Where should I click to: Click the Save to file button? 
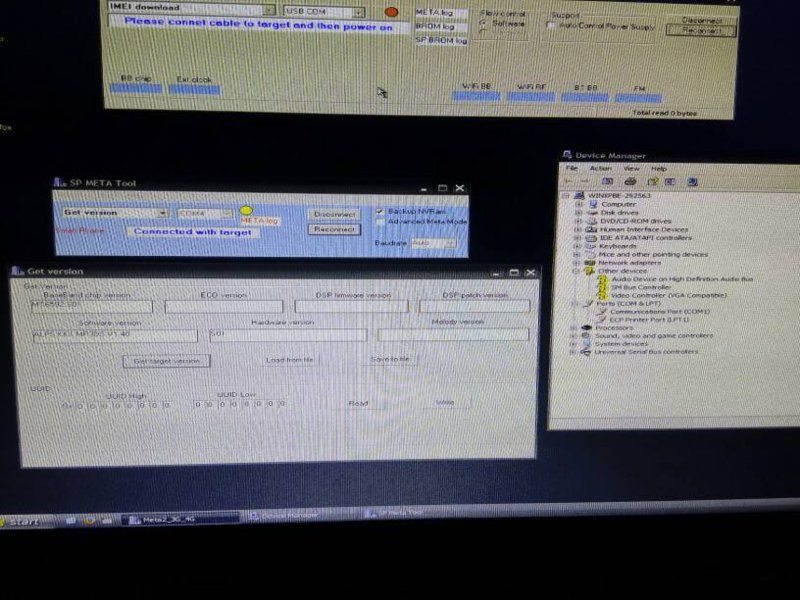pos(390,359)
